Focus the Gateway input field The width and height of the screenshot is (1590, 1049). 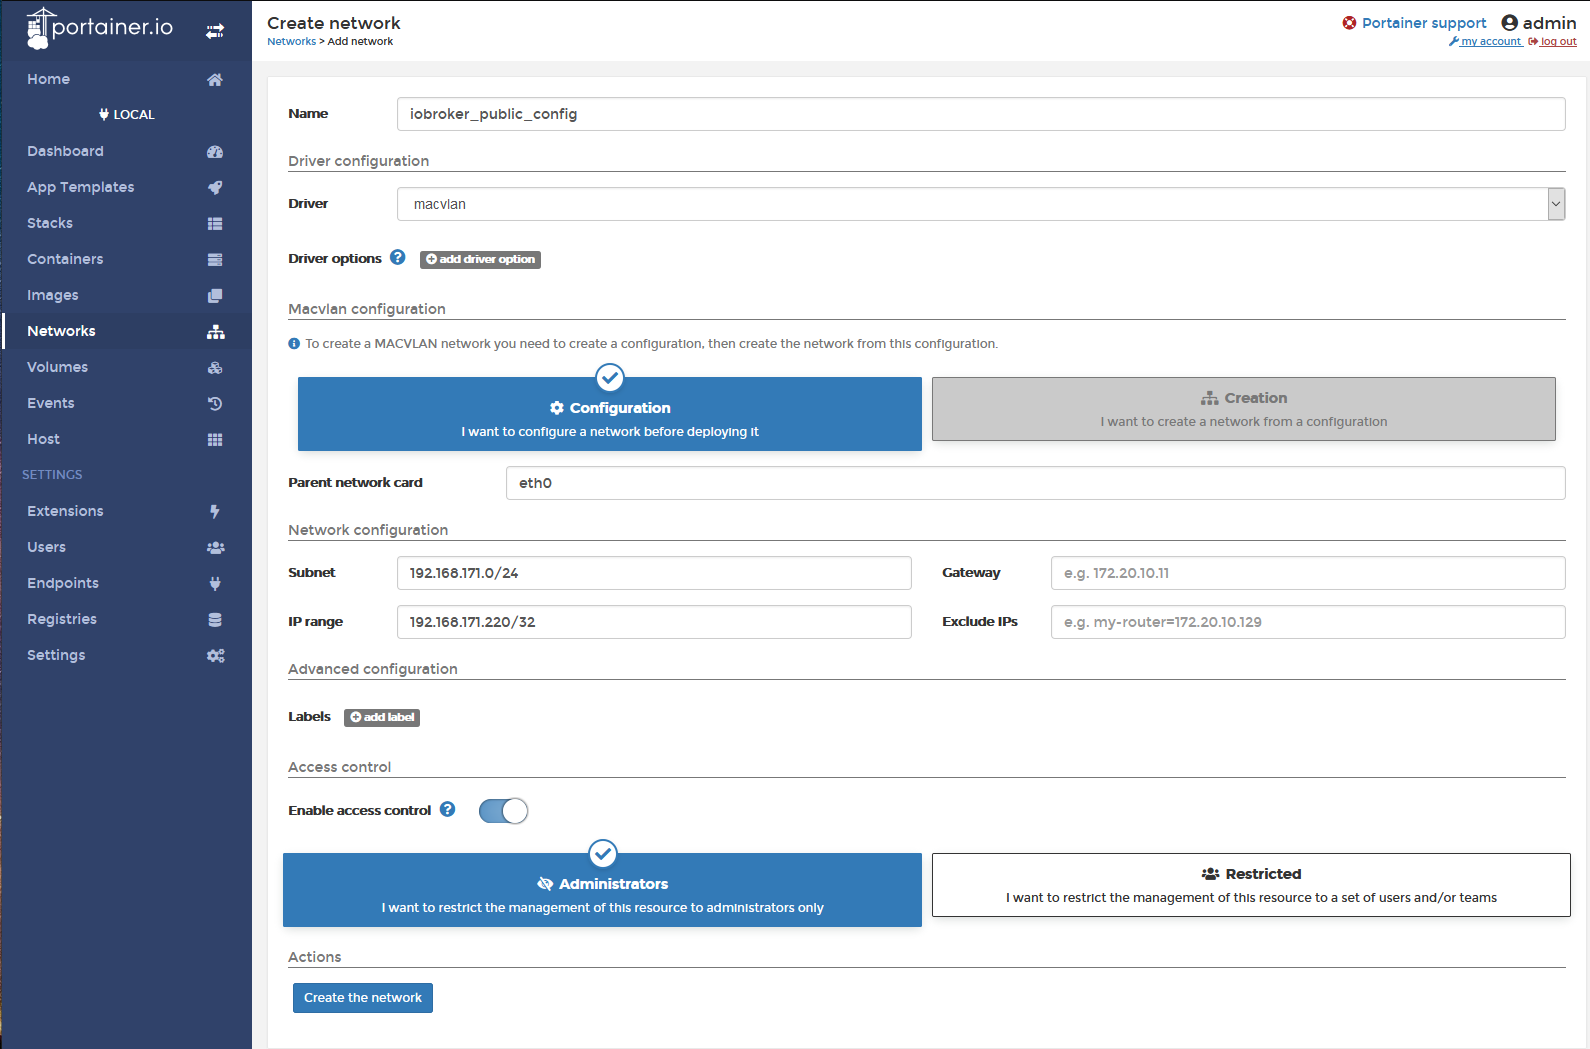pos(1307,573)
